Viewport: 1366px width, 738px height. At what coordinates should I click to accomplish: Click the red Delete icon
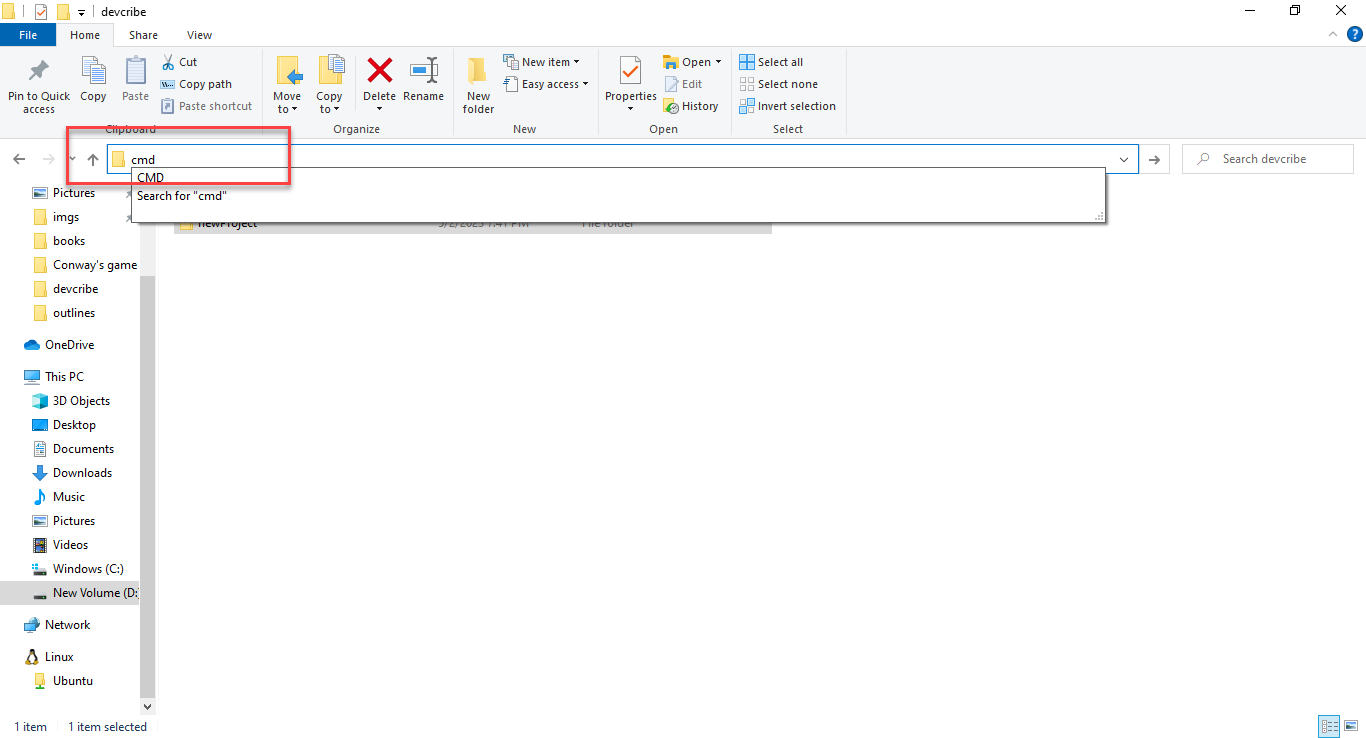tap(379, 72)
